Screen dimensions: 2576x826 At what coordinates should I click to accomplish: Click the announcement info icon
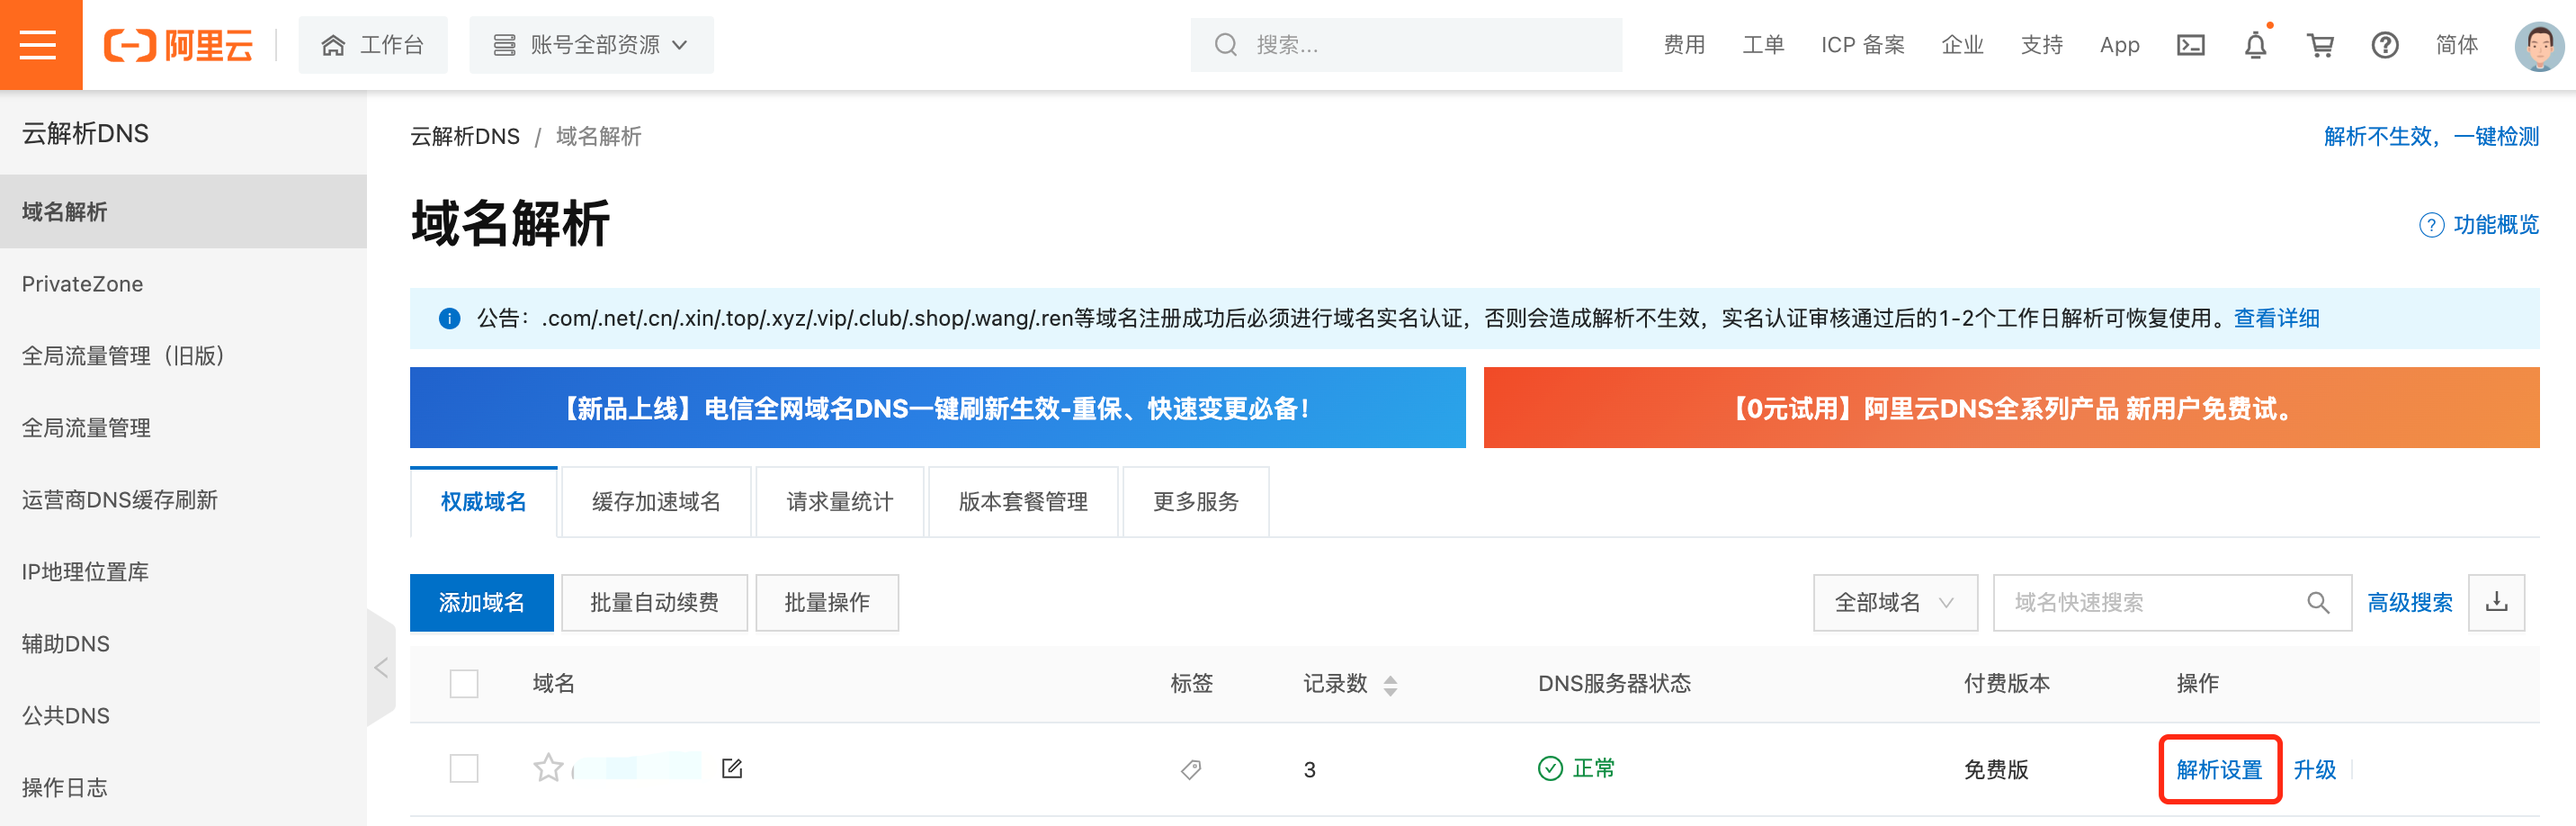[449, 318]
